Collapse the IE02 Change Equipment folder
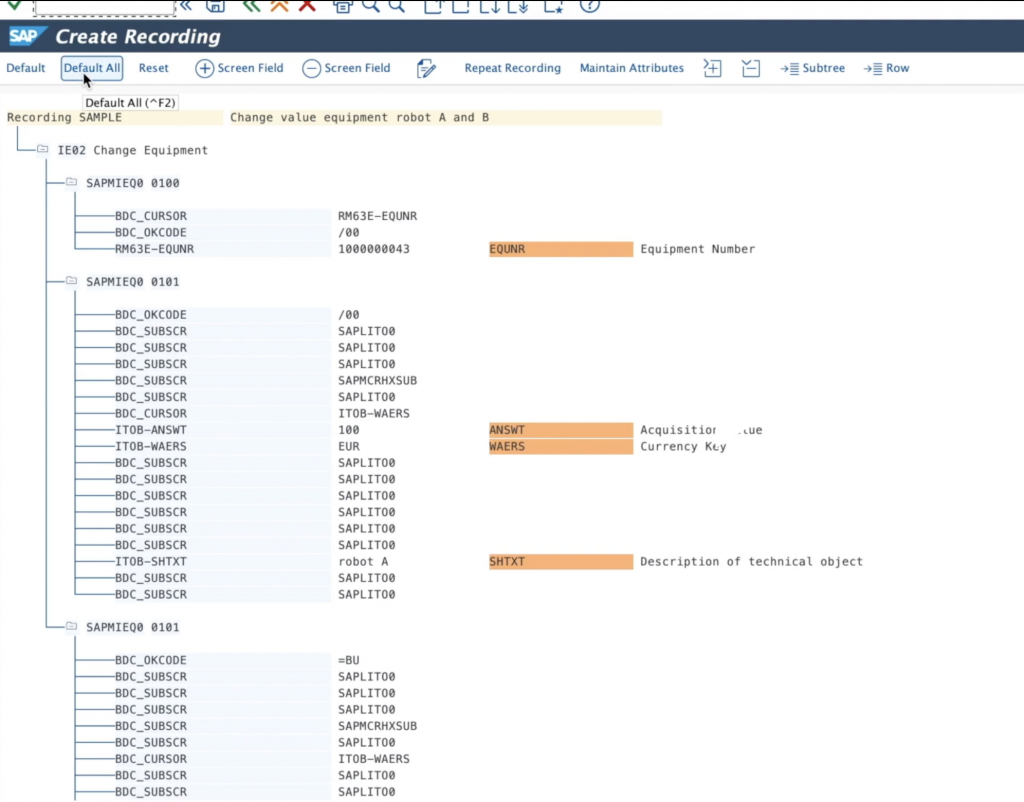This screenshot has width=1024, height=802. (x=43, y=150)
